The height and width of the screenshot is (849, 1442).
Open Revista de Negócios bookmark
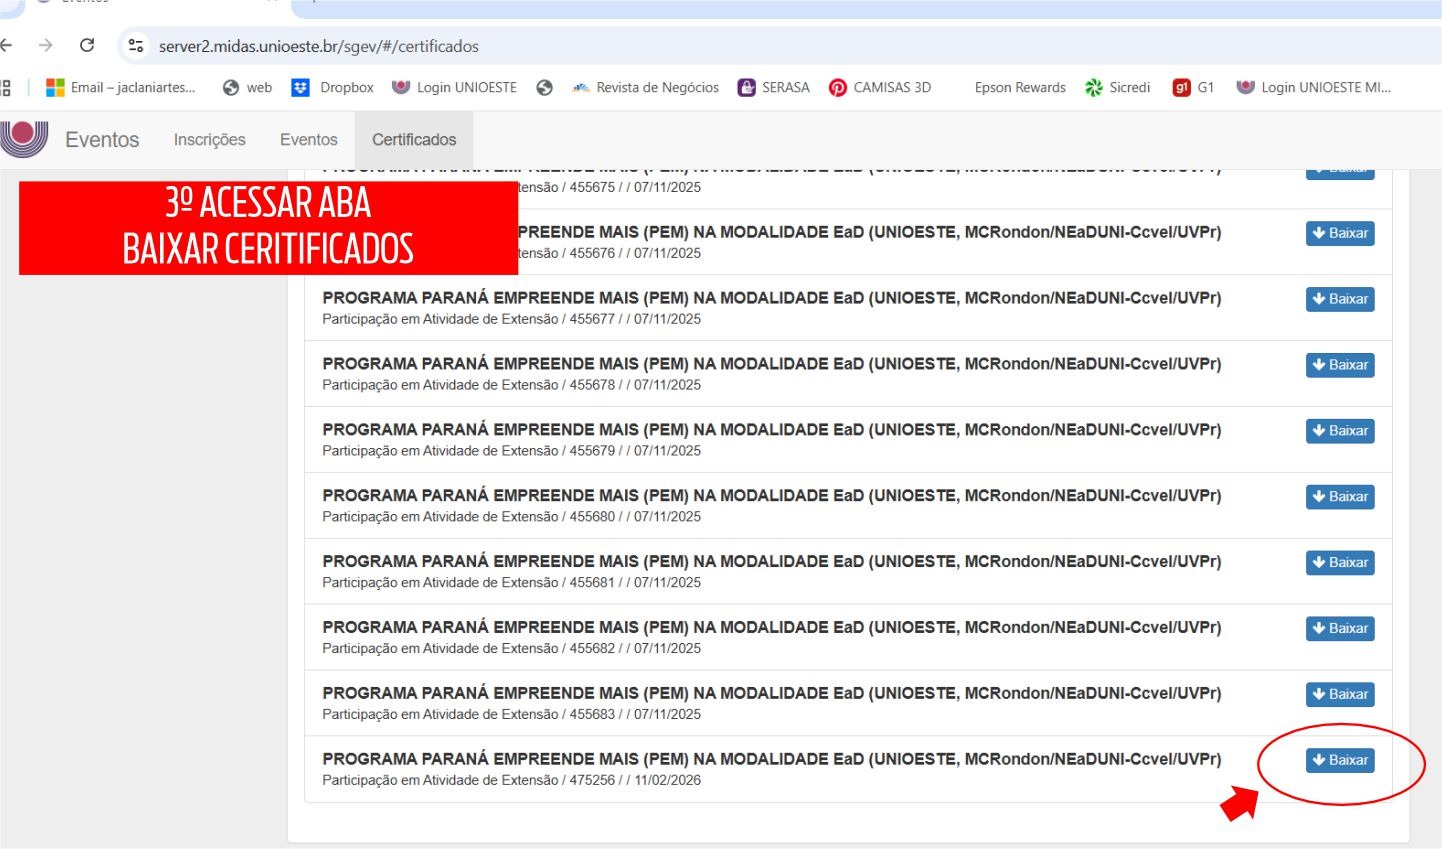[x=645, y=88]
